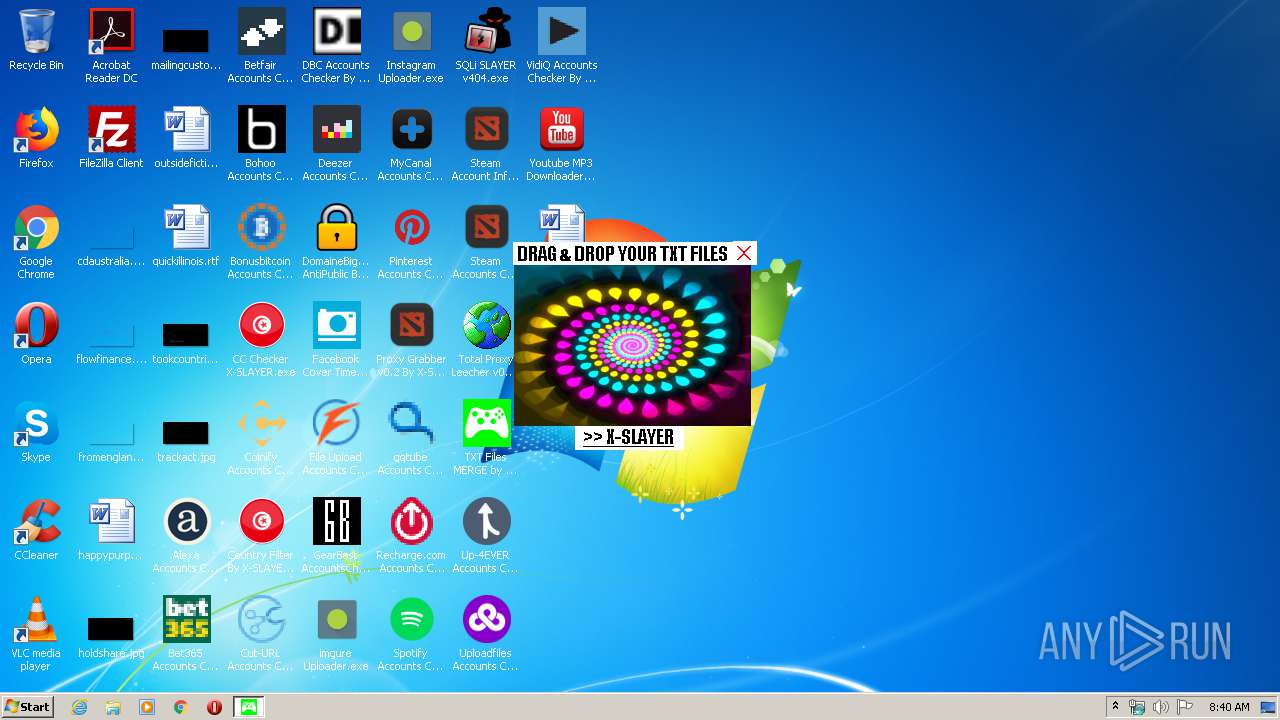Close the Drag & Drop TXT files window
The height and width of the screenshot is (720, 1280).
click(x=744, y=253)
